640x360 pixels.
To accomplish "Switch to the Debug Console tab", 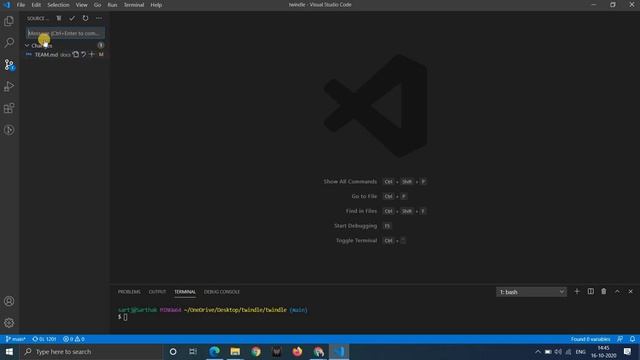I will (222, 292).
